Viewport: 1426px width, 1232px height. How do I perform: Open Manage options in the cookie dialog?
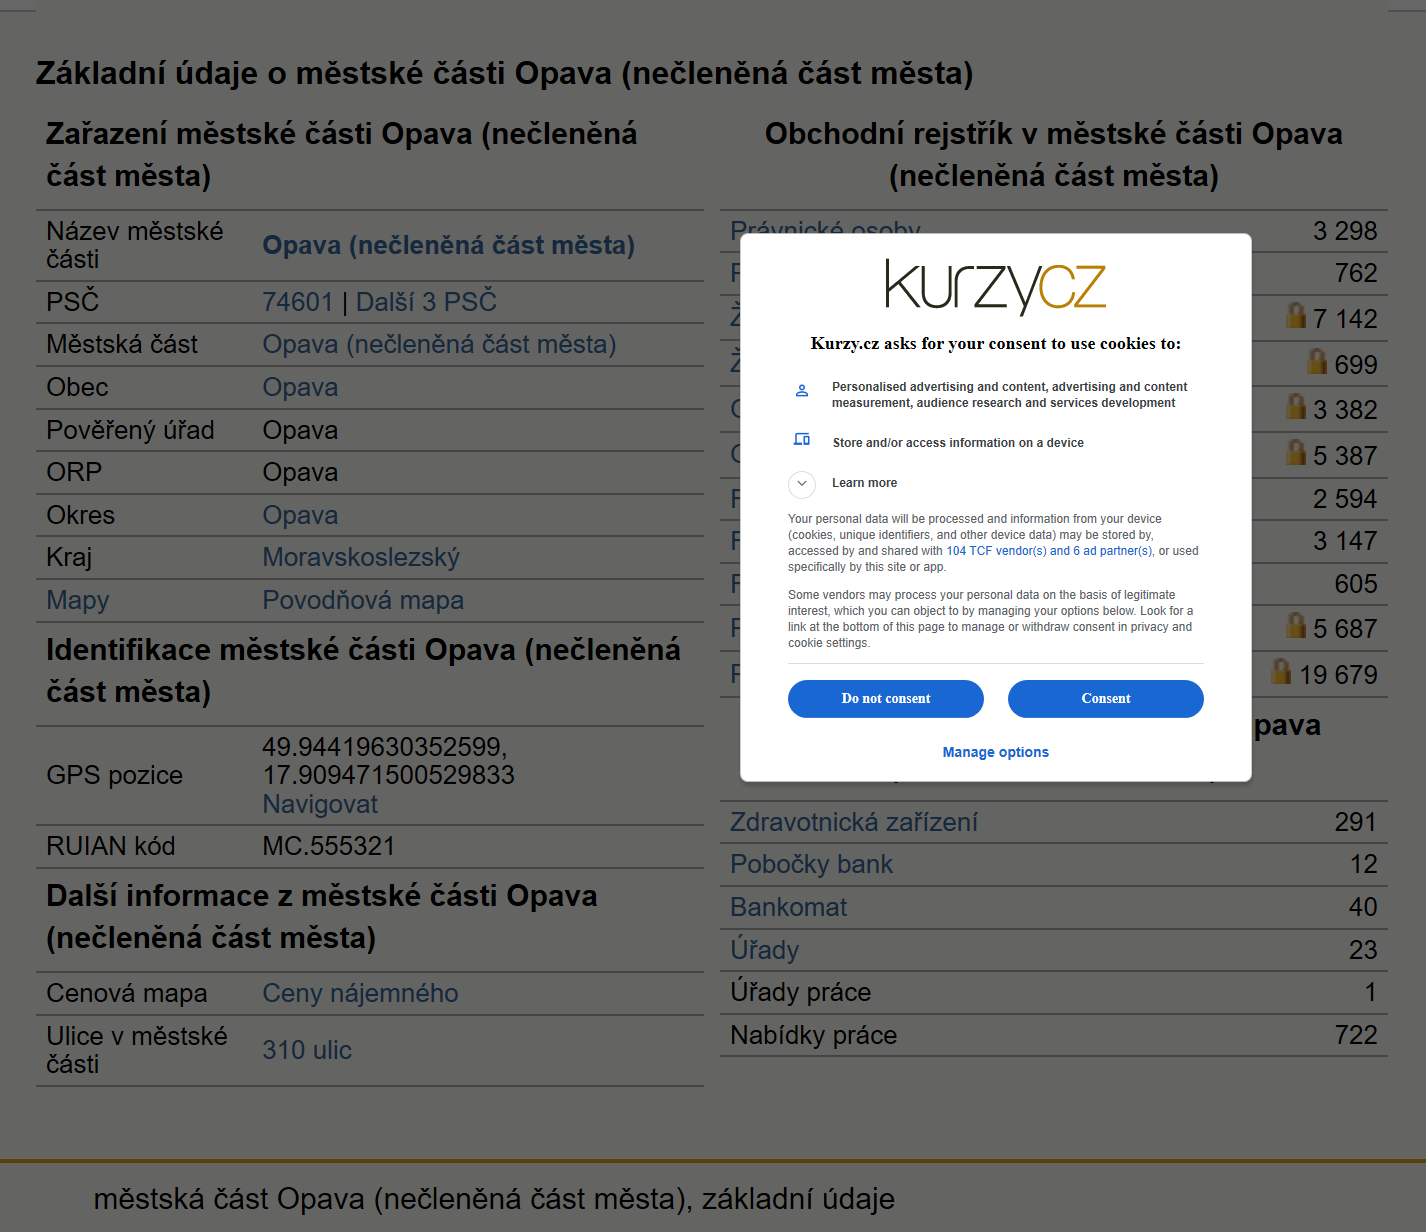tap(996, 752)
